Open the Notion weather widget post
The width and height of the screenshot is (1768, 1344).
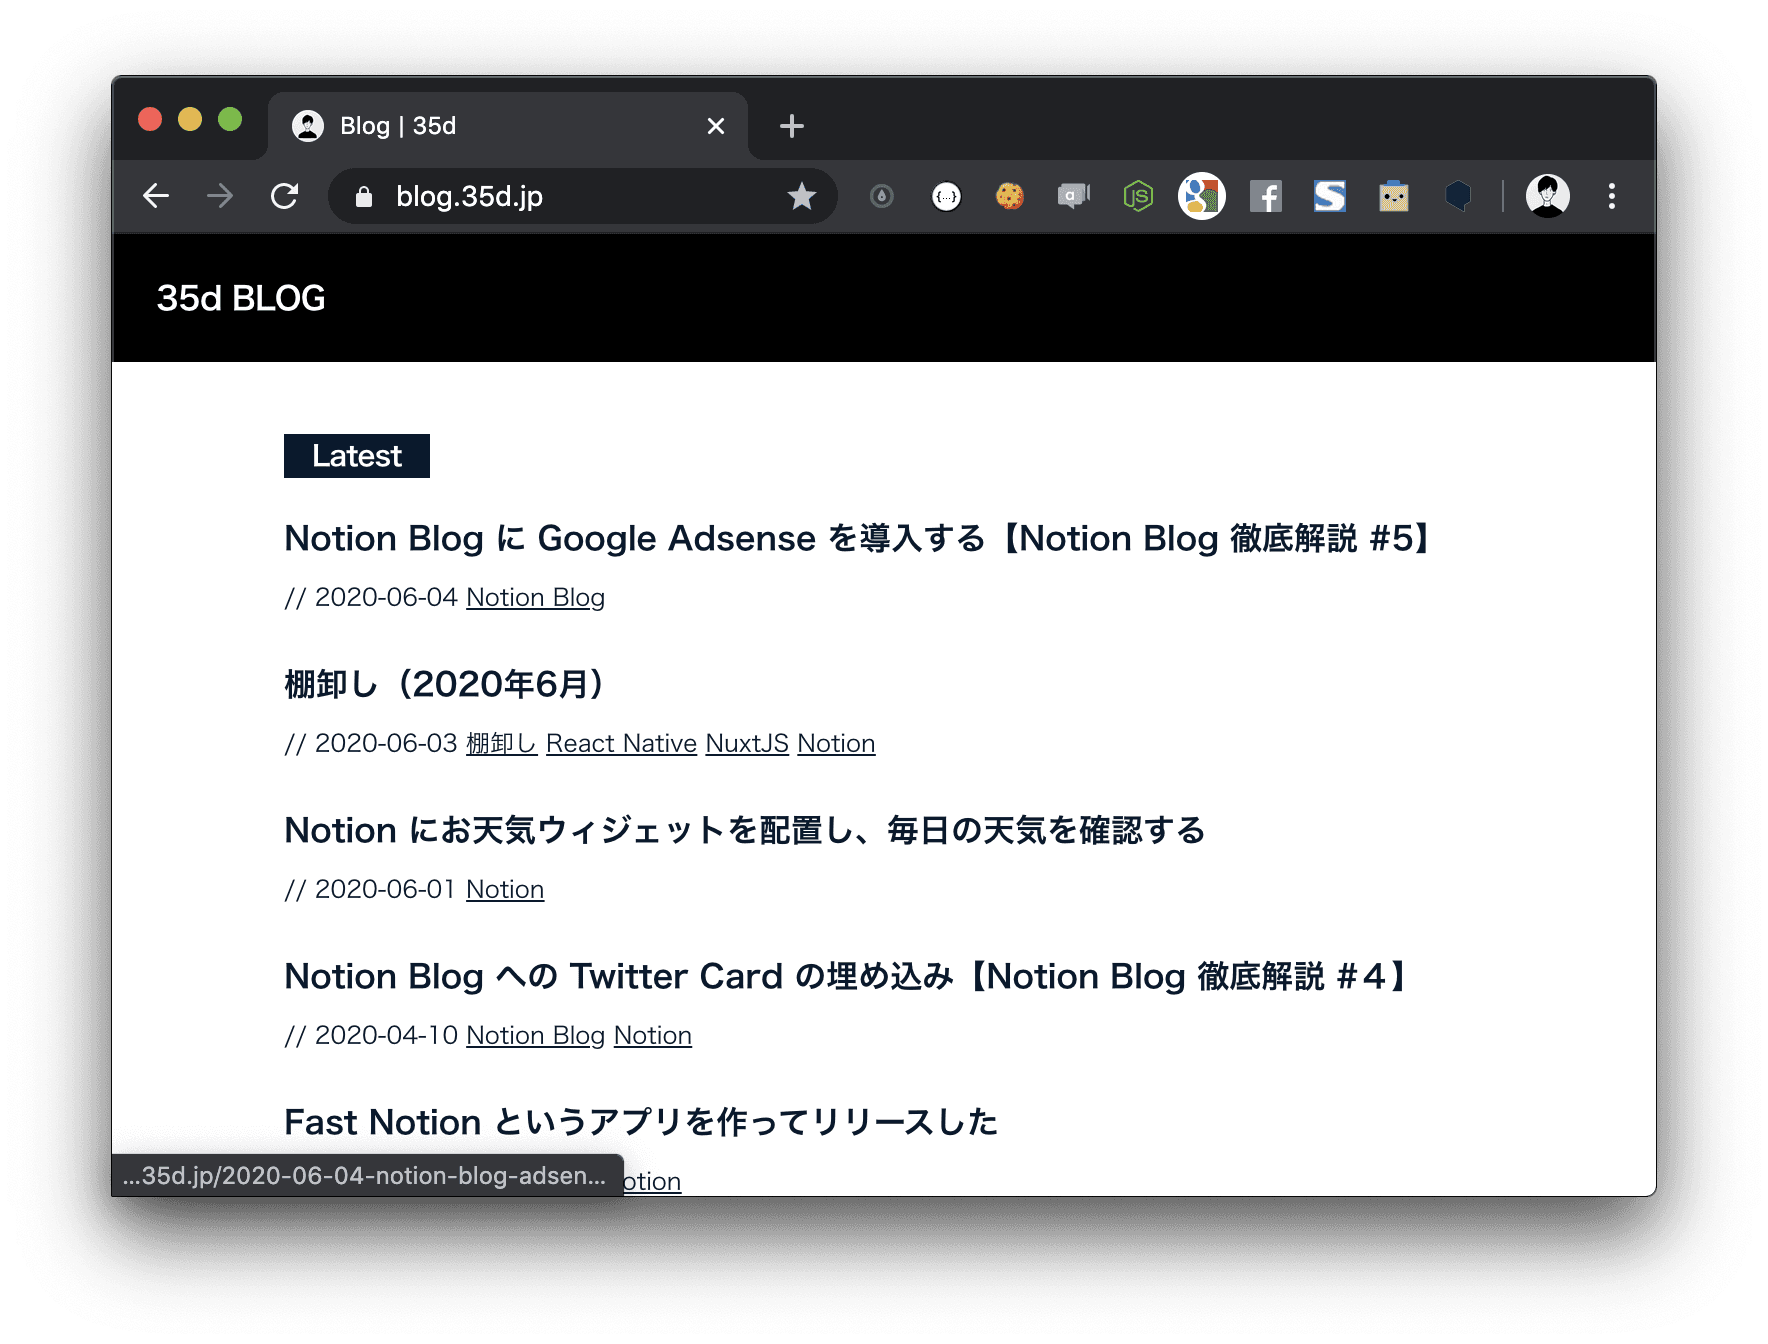point(745,830)
